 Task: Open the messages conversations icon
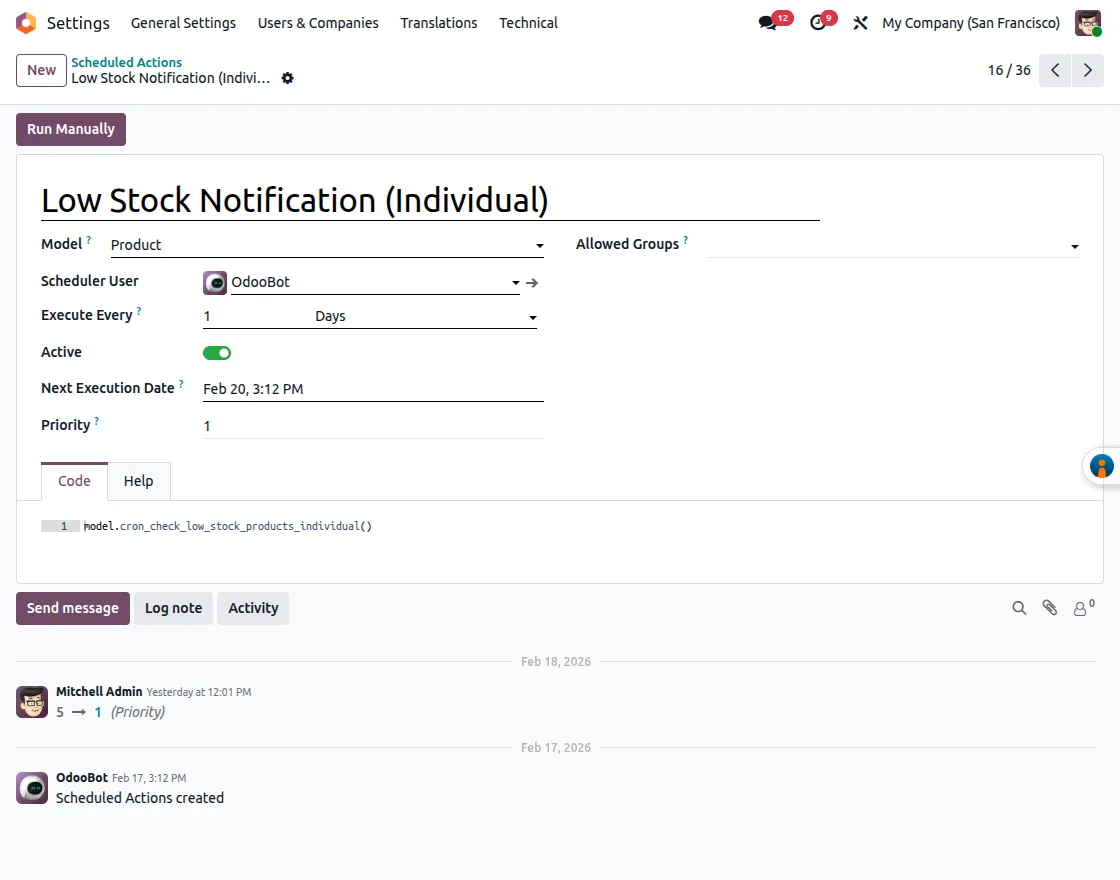pos(768,22)
